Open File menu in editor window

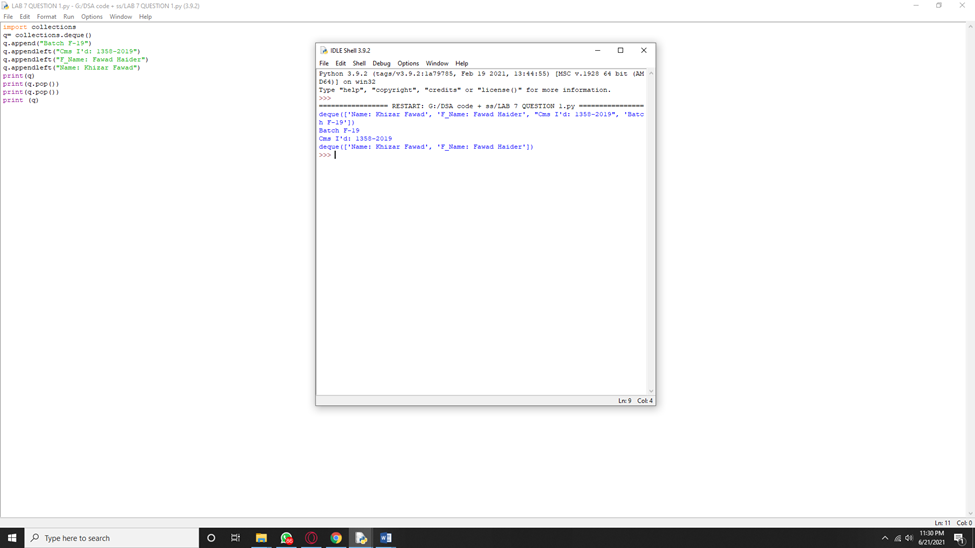pyautogui.click(x=8, y=17)
